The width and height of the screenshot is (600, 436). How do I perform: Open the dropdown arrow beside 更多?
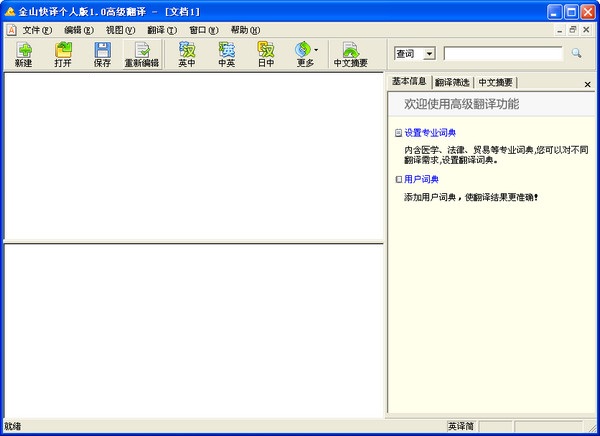[x=316, y=50]
